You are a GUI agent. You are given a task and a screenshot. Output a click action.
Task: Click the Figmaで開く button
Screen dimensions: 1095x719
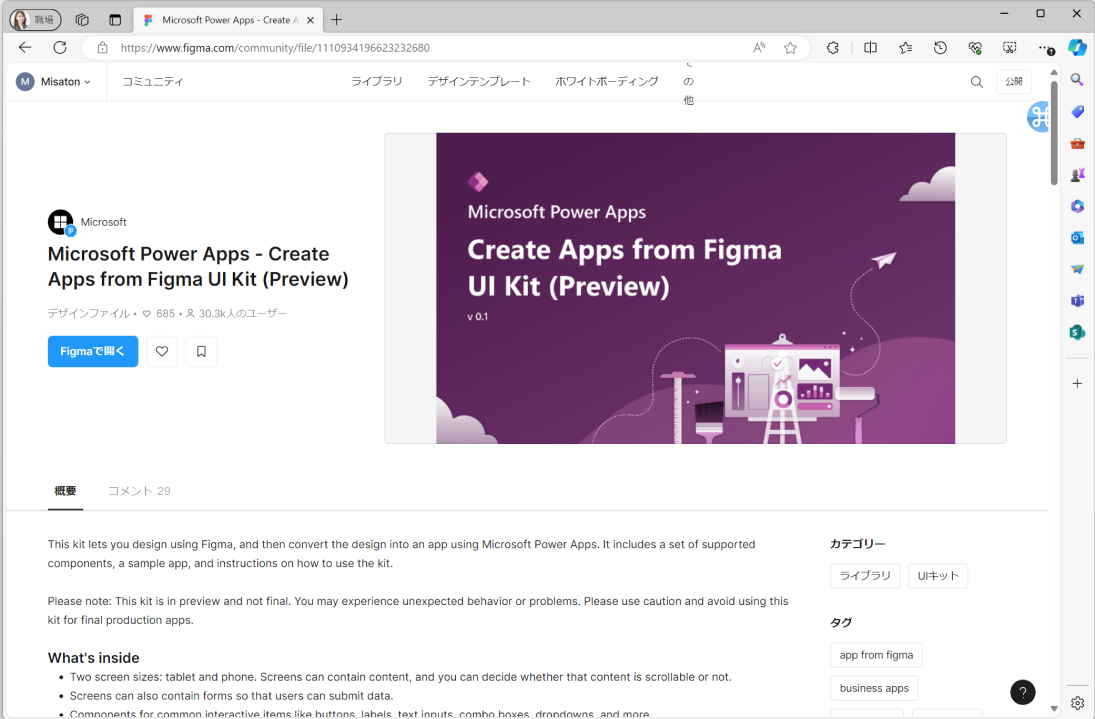93,351
